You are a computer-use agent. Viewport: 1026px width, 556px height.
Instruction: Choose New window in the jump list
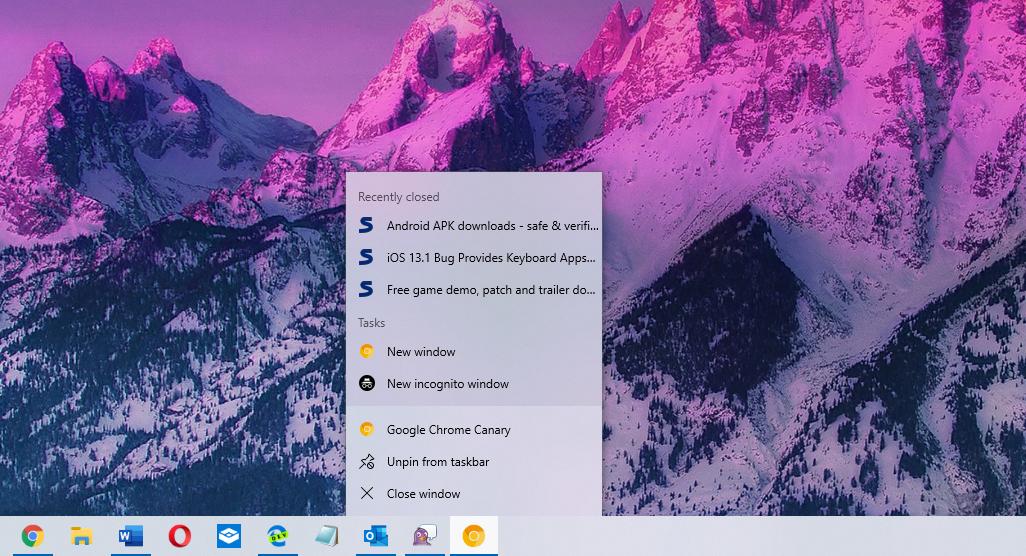pos(474,352)
